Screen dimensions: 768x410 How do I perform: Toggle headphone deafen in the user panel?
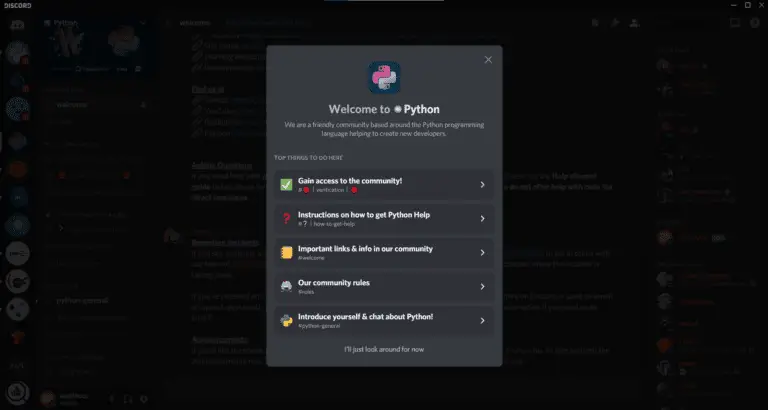(127, 398)
